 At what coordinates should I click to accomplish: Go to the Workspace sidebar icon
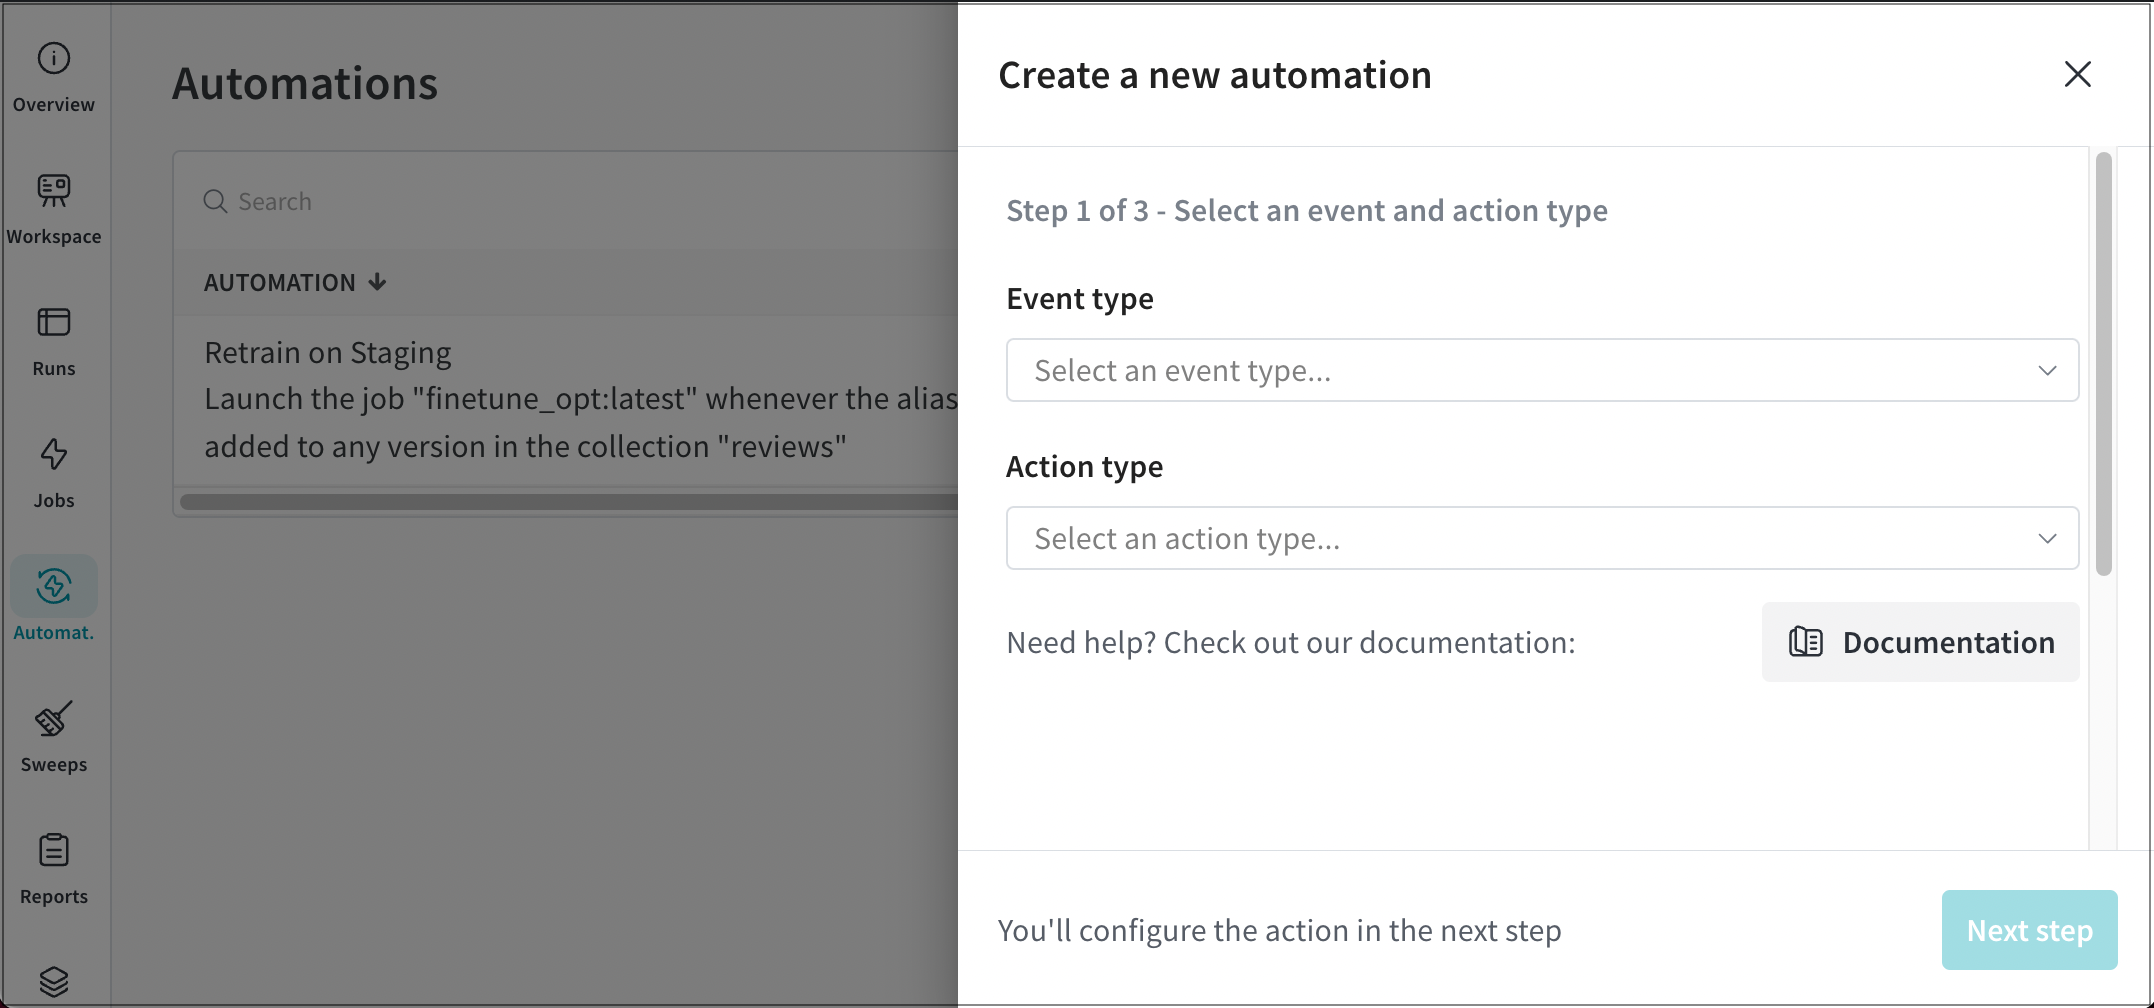tap(54, 190)
